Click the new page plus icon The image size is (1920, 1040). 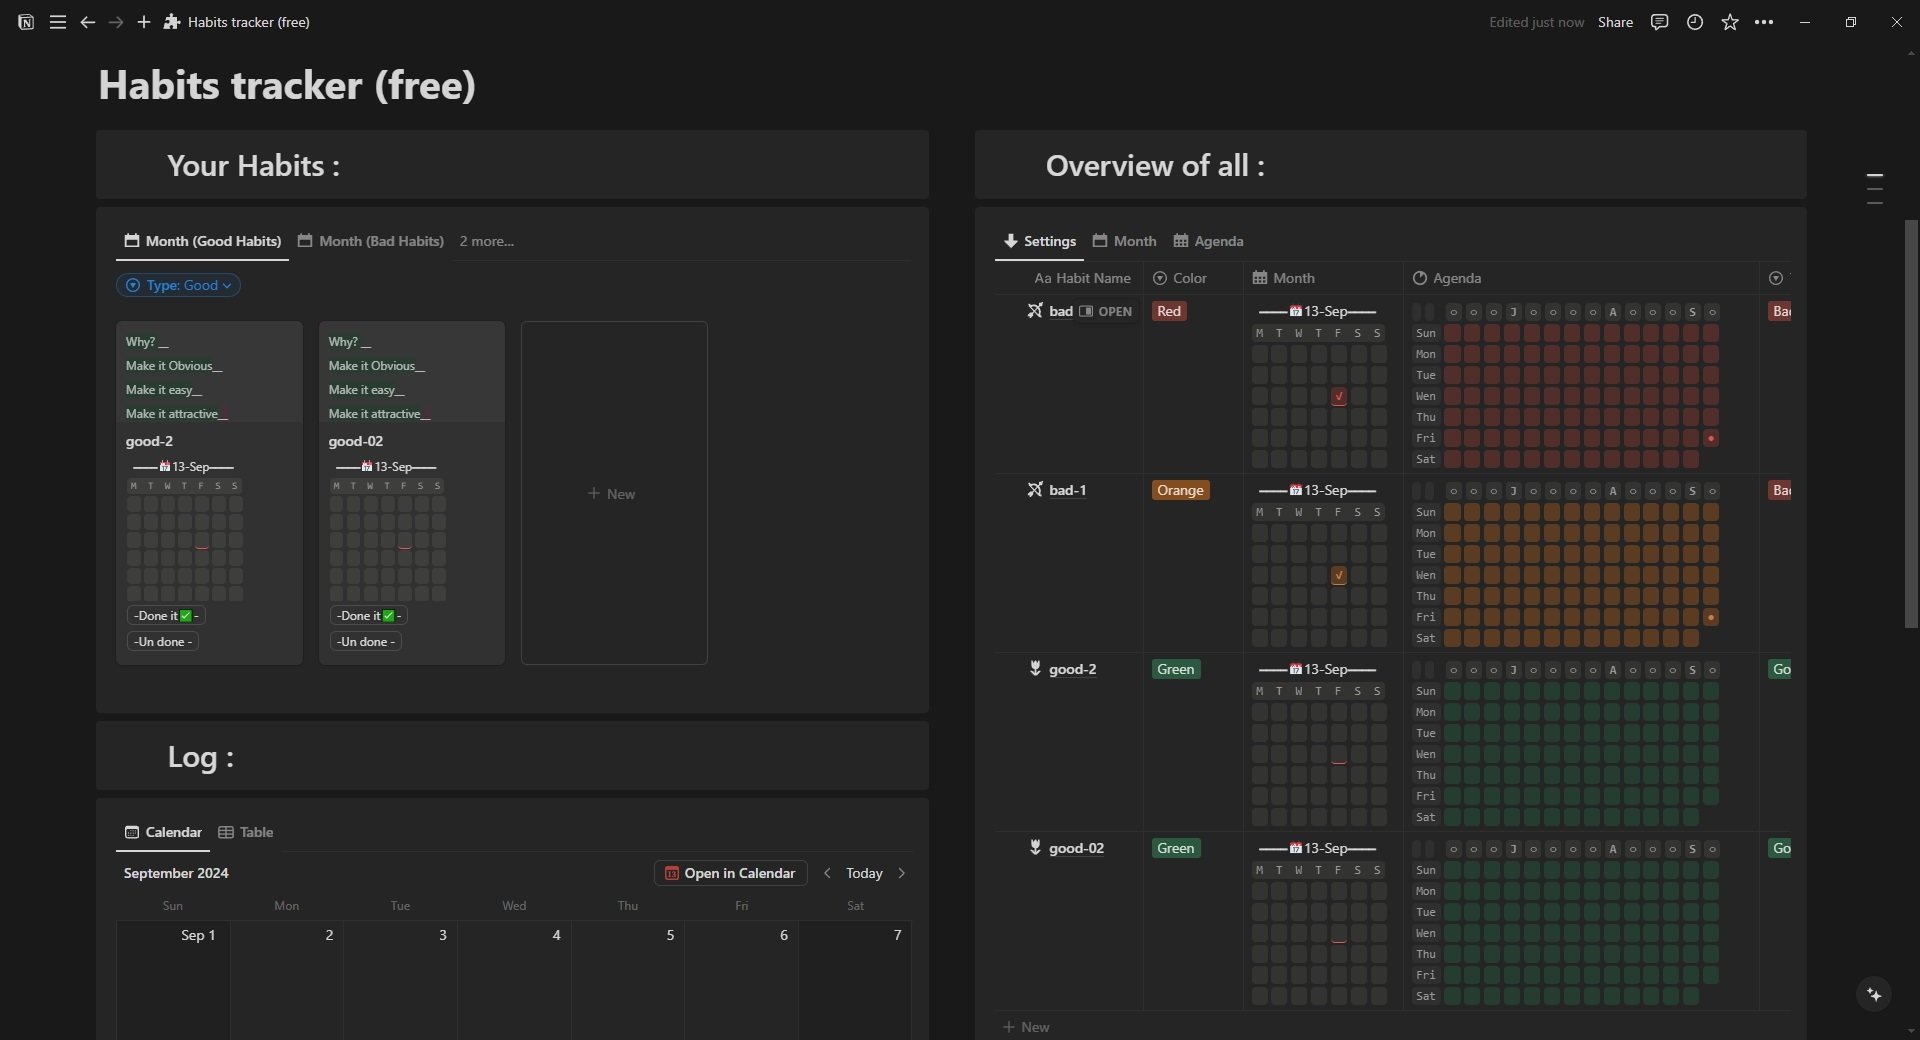coord(144,22)
